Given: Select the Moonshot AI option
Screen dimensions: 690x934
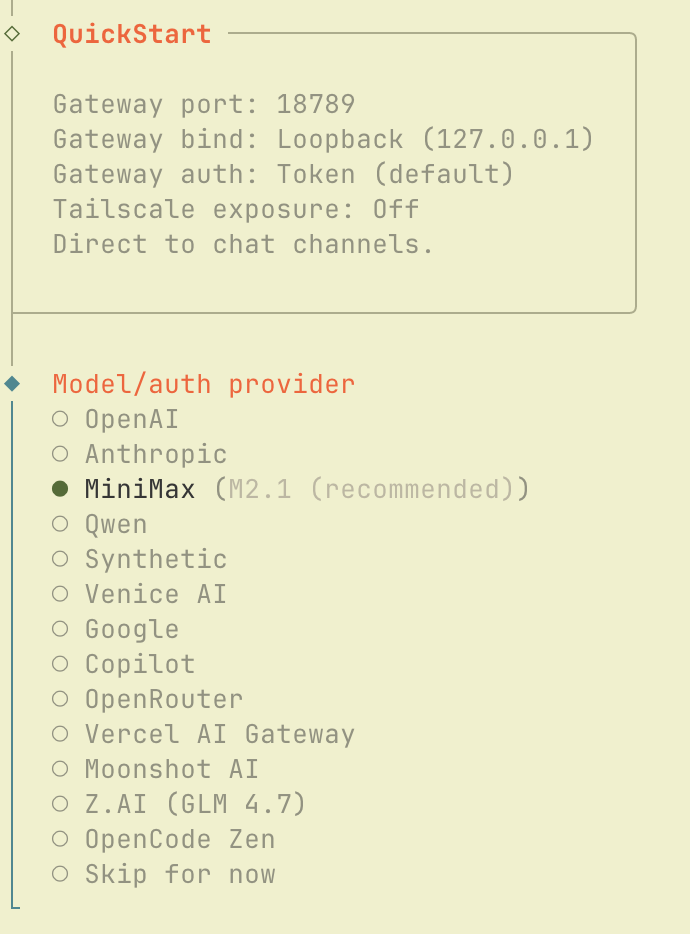Looking at the screenshot, I should coord(60,769).
